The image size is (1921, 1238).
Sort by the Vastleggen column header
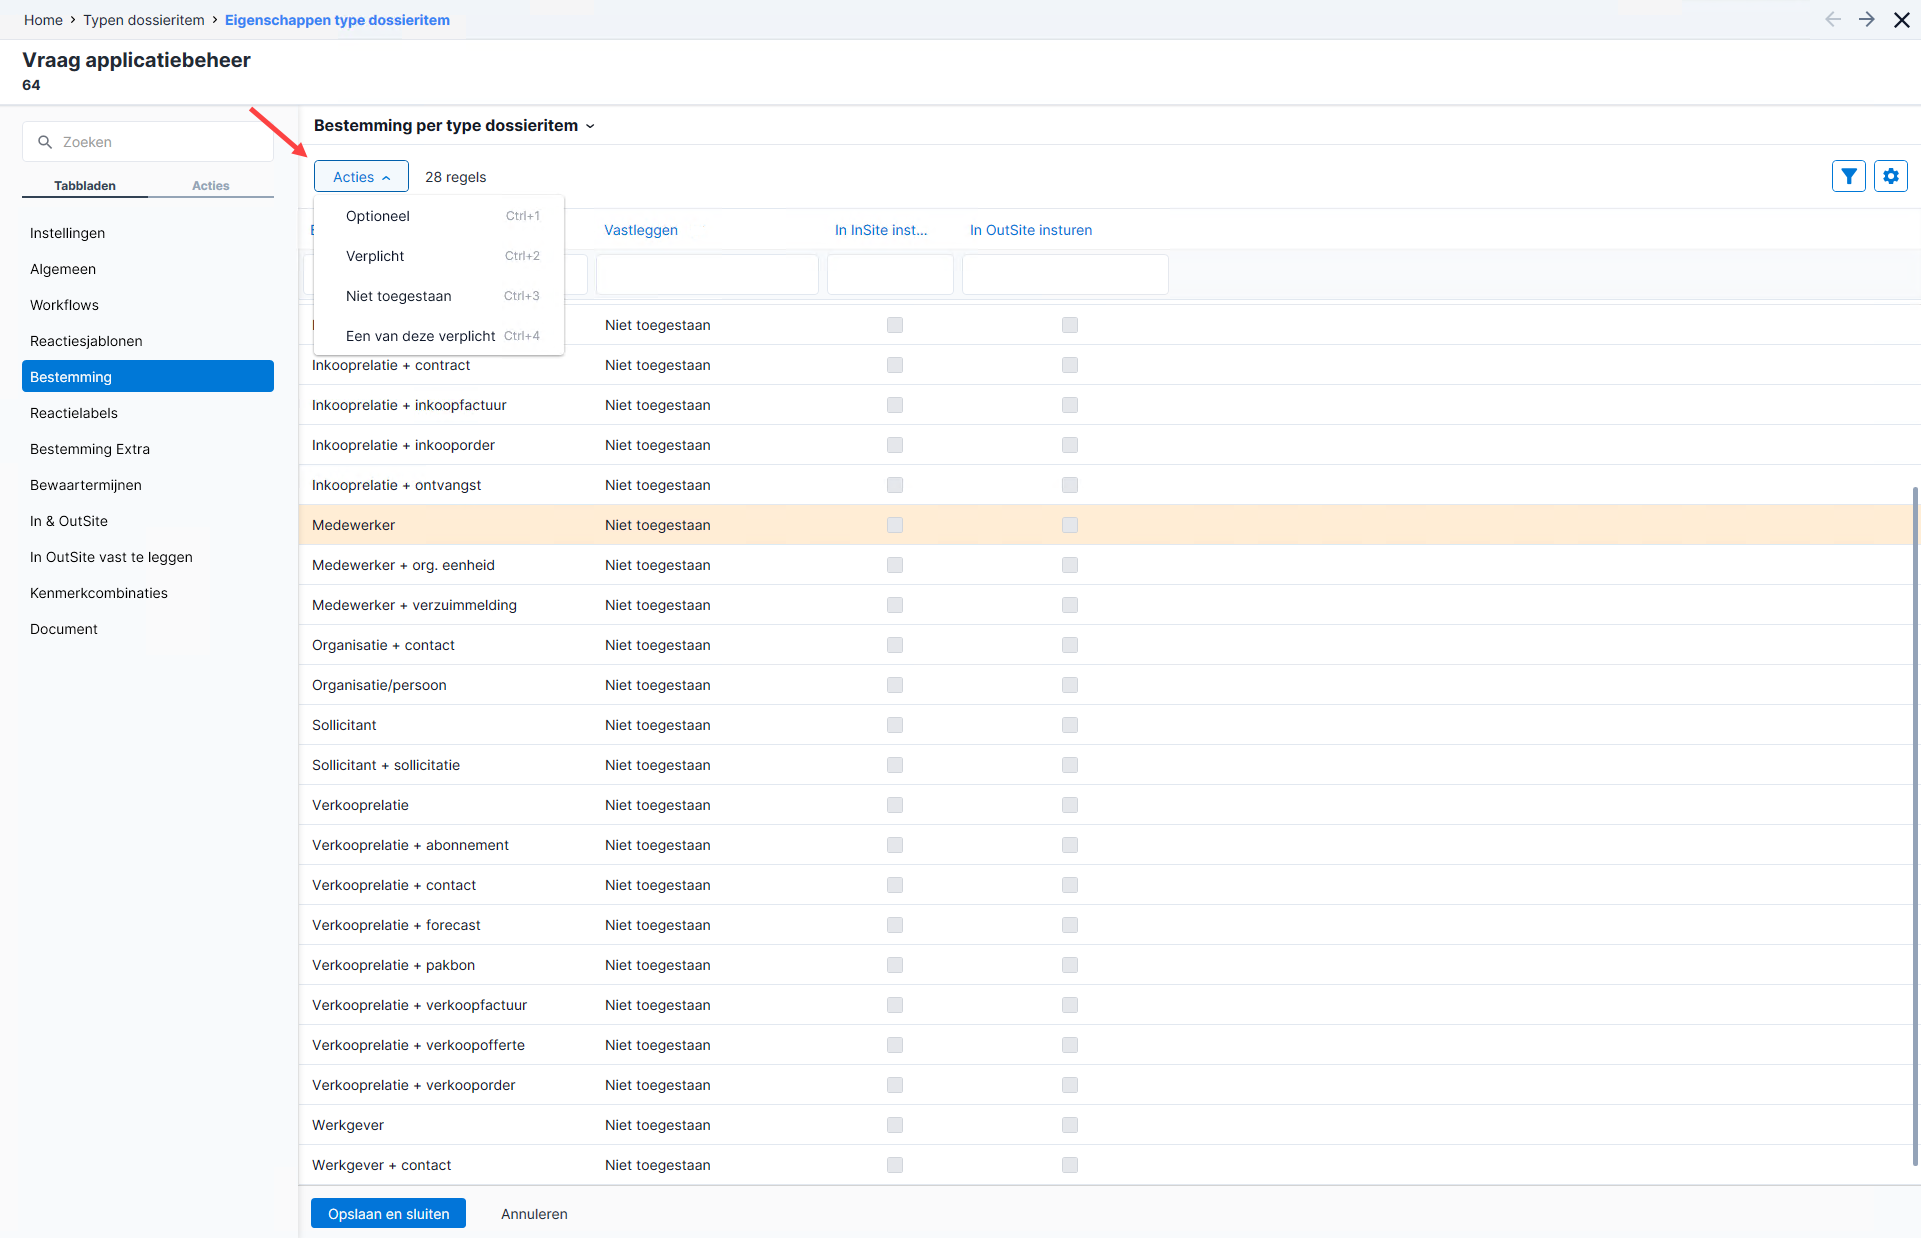641,230
